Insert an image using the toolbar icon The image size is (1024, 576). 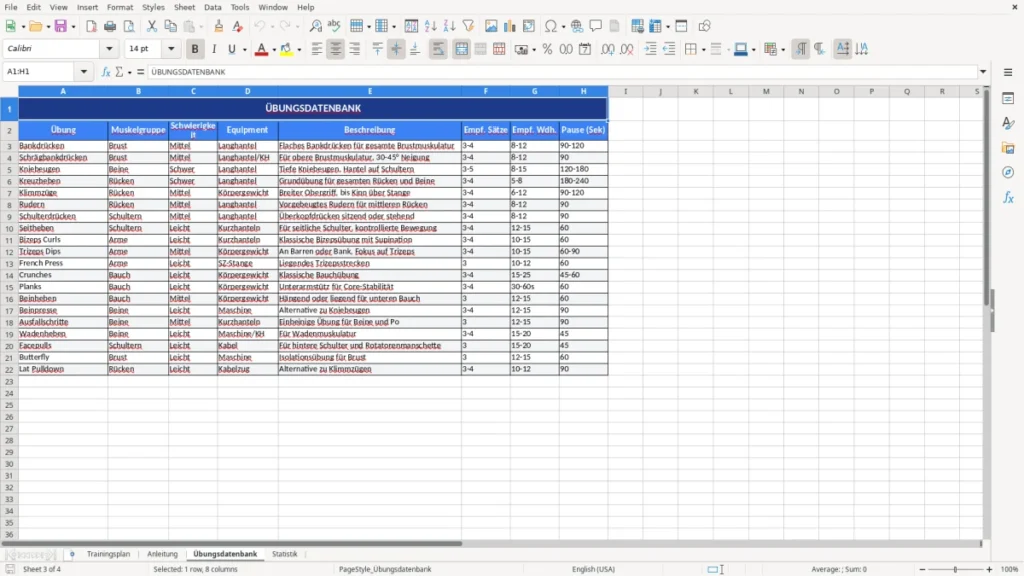[x=491, y=26]
